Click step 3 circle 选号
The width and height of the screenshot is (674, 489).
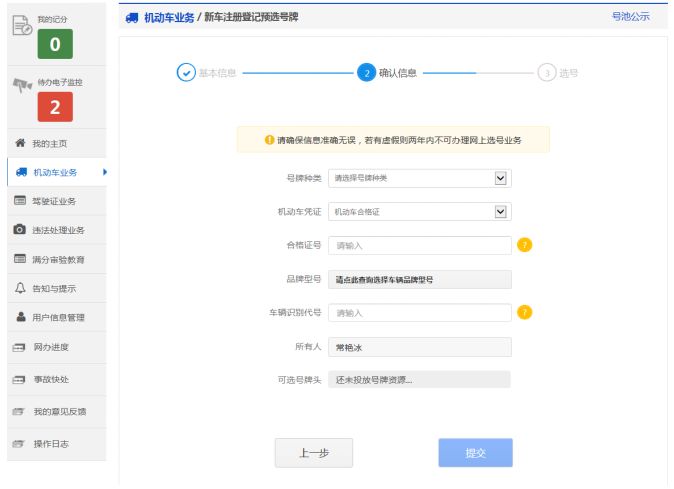(x=547, y=73)
